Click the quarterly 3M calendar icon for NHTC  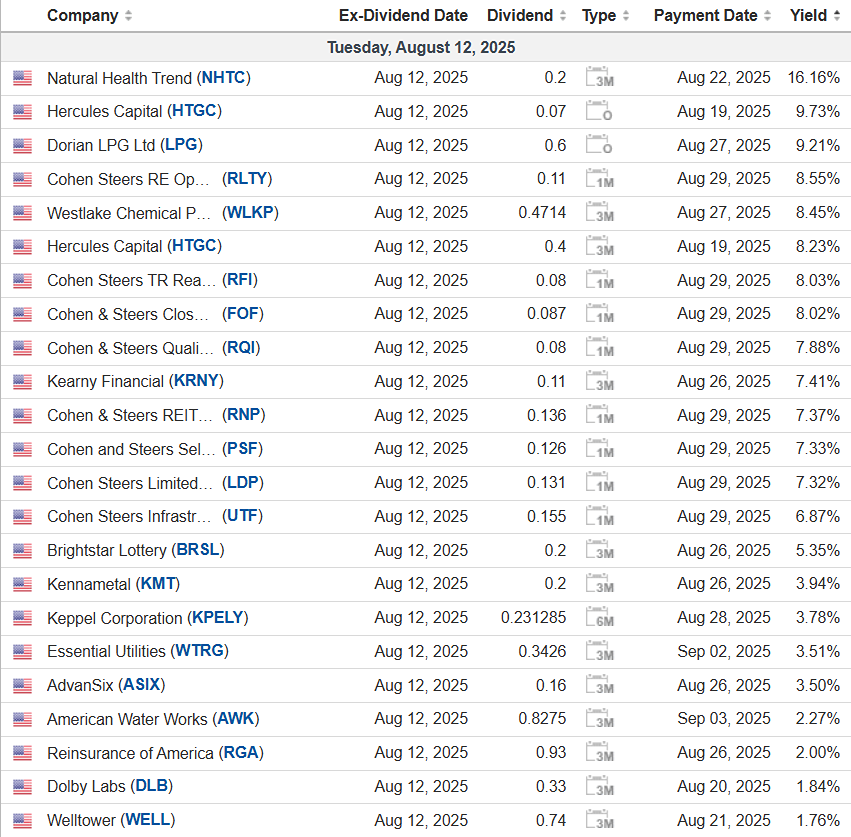599,78
